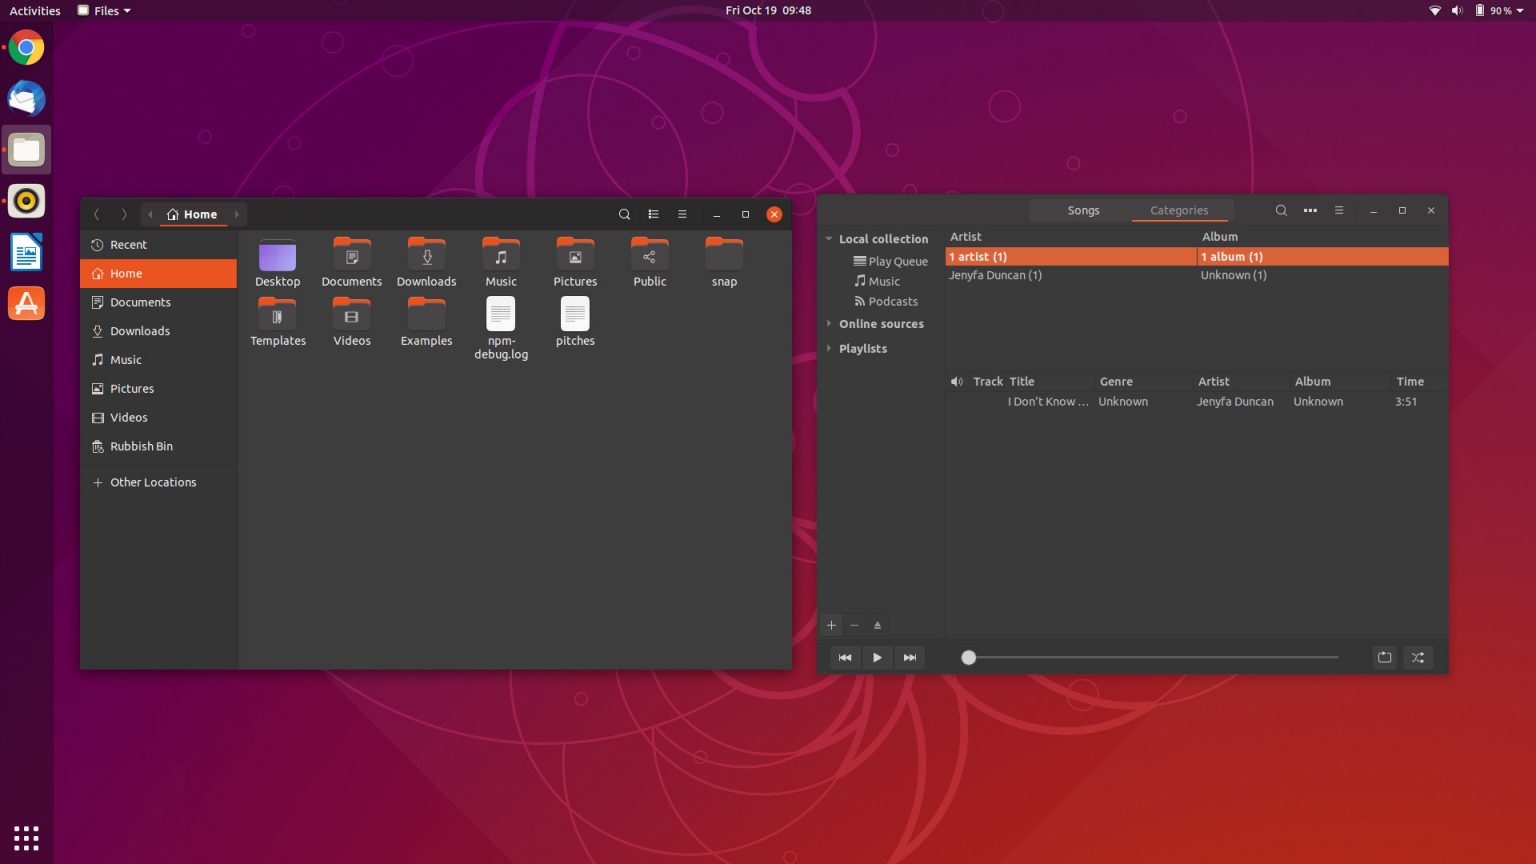Image resolution: width=1536 pixels, height=864 pixels.
Task: Go back in Files navigation
Action: click(x=97, y=214)
